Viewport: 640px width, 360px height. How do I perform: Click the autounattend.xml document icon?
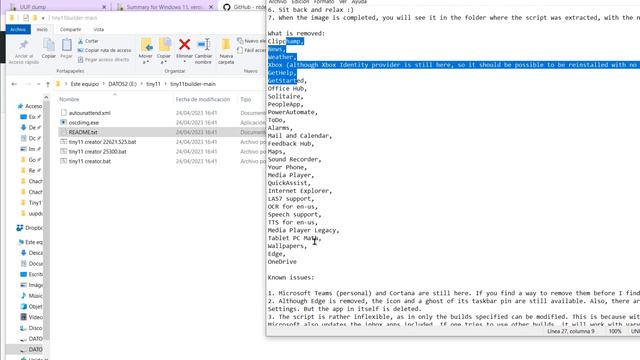pos(63,112)
